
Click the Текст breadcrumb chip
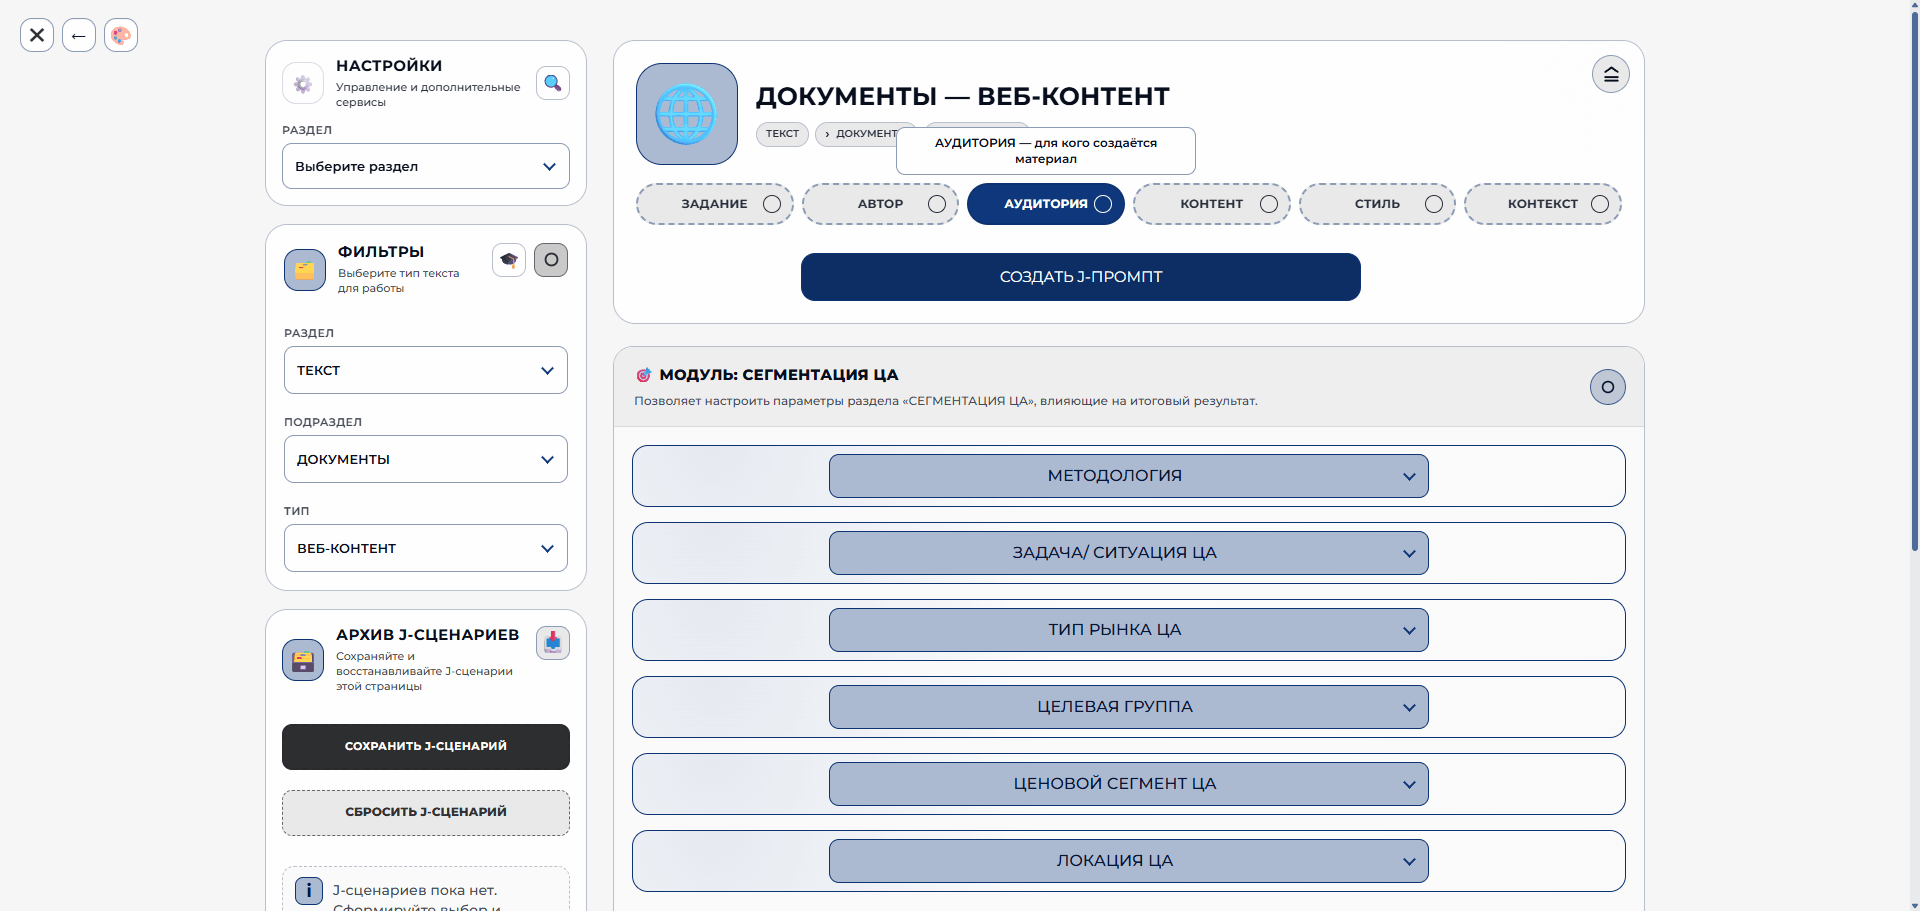click(x=782, y=134)
